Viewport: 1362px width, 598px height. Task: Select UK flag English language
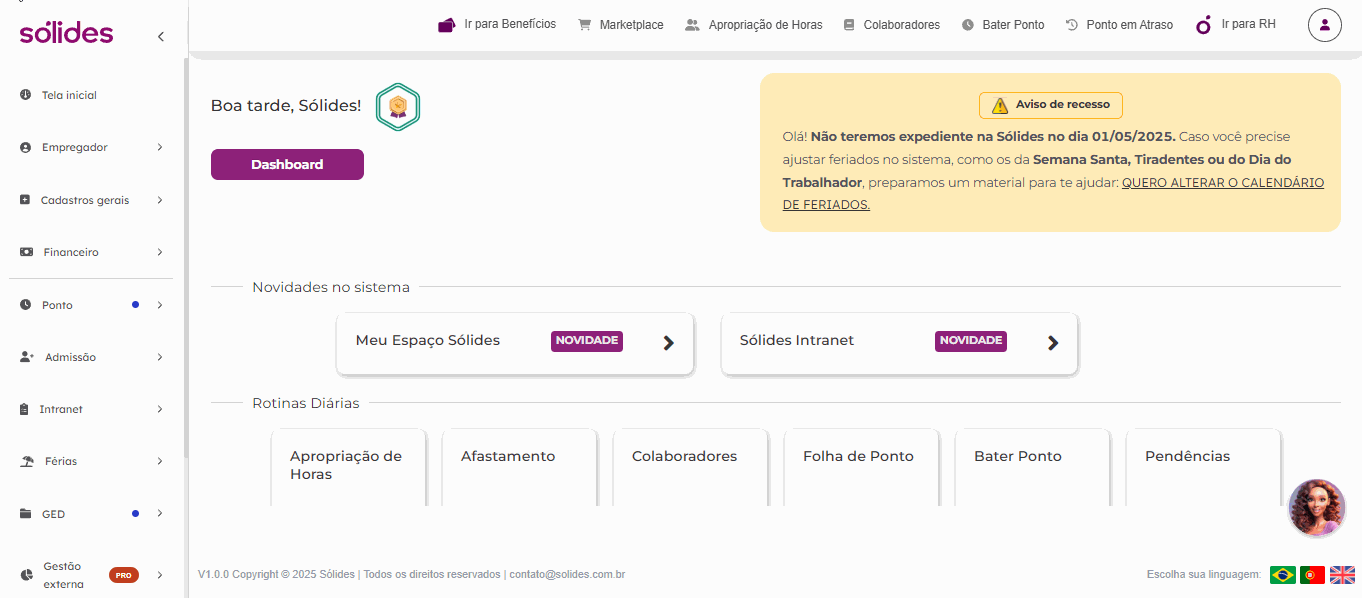1343,575
